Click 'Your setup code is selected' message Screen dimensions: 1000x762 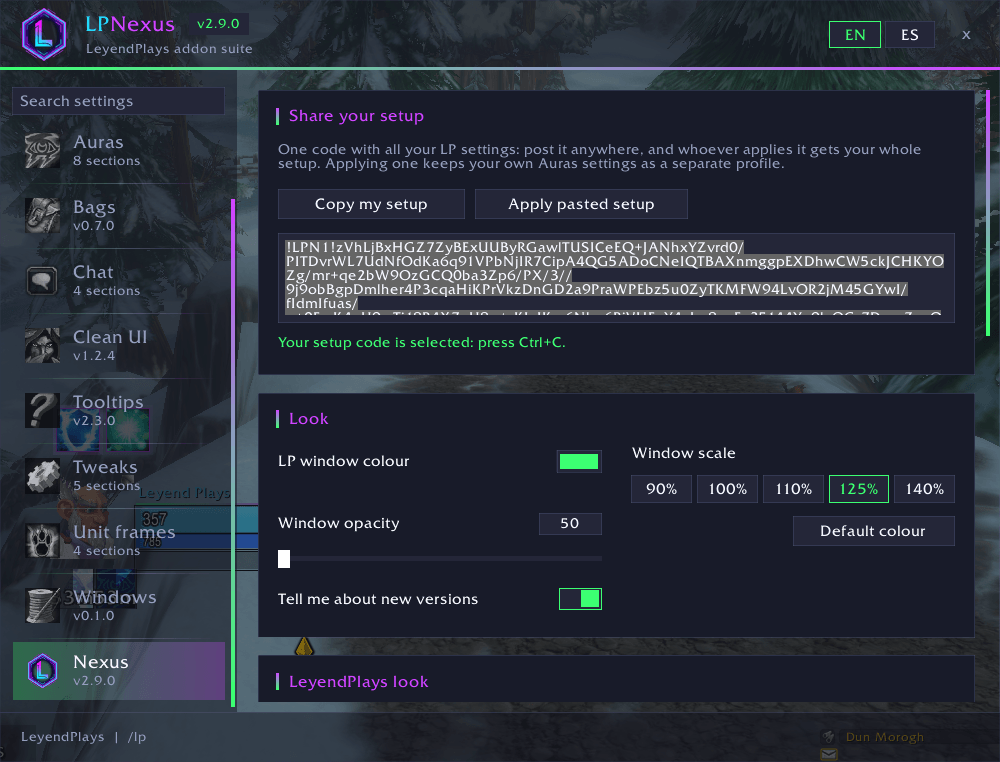click(422, 342)
